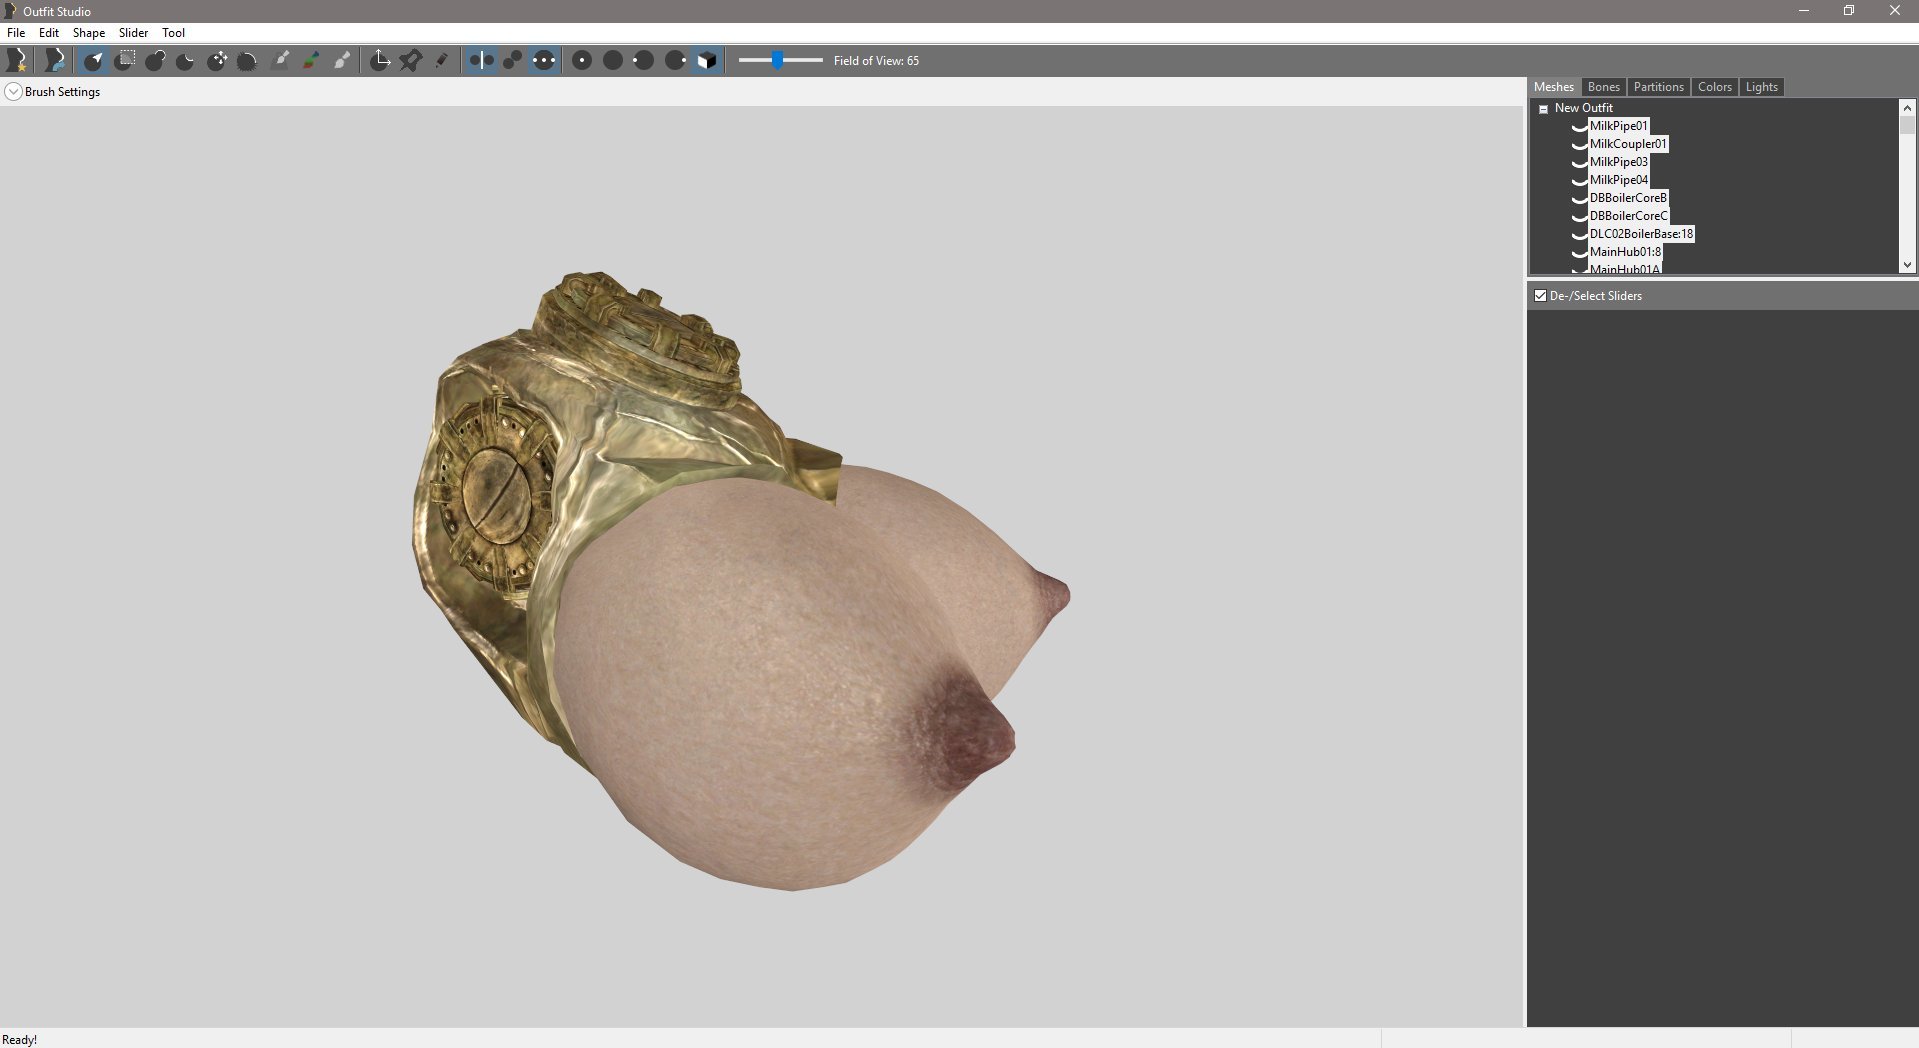Click the Load Project toolbar icon
Viewport: 1919px width, 1048px height.
pyautogui.click(x=55, y=60)
